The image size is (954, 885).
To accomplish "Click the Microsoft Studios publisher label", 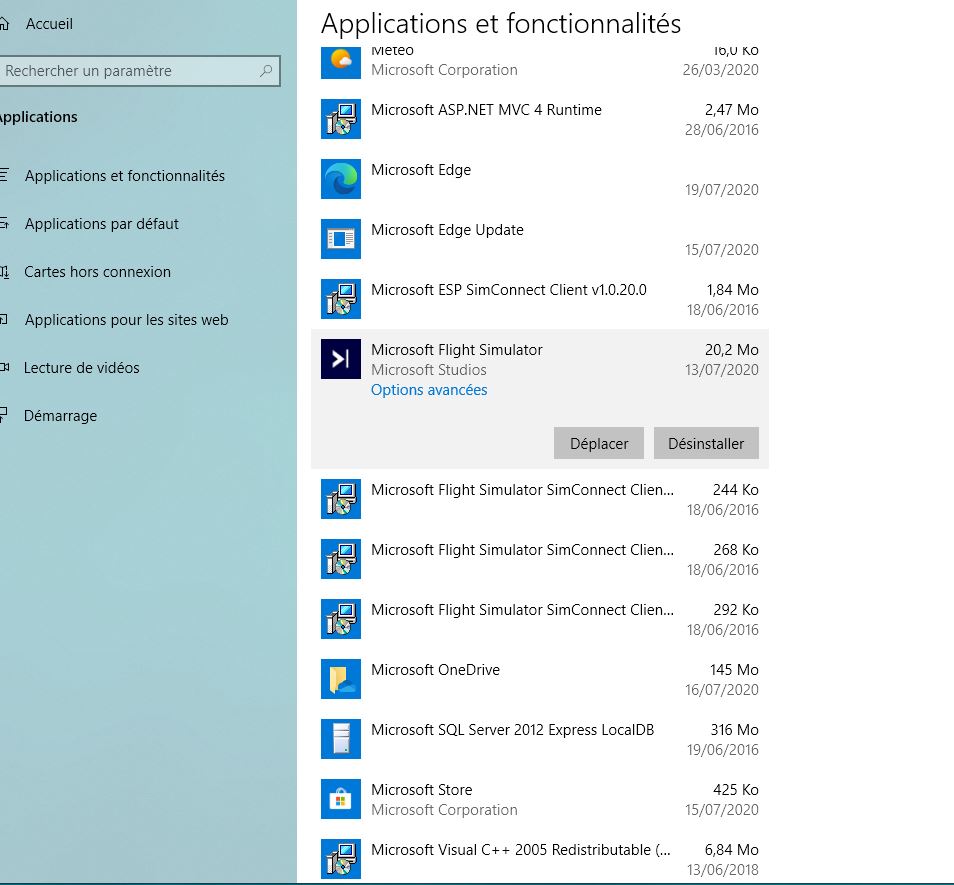I will pyautogui.click(x=429, y=370).
